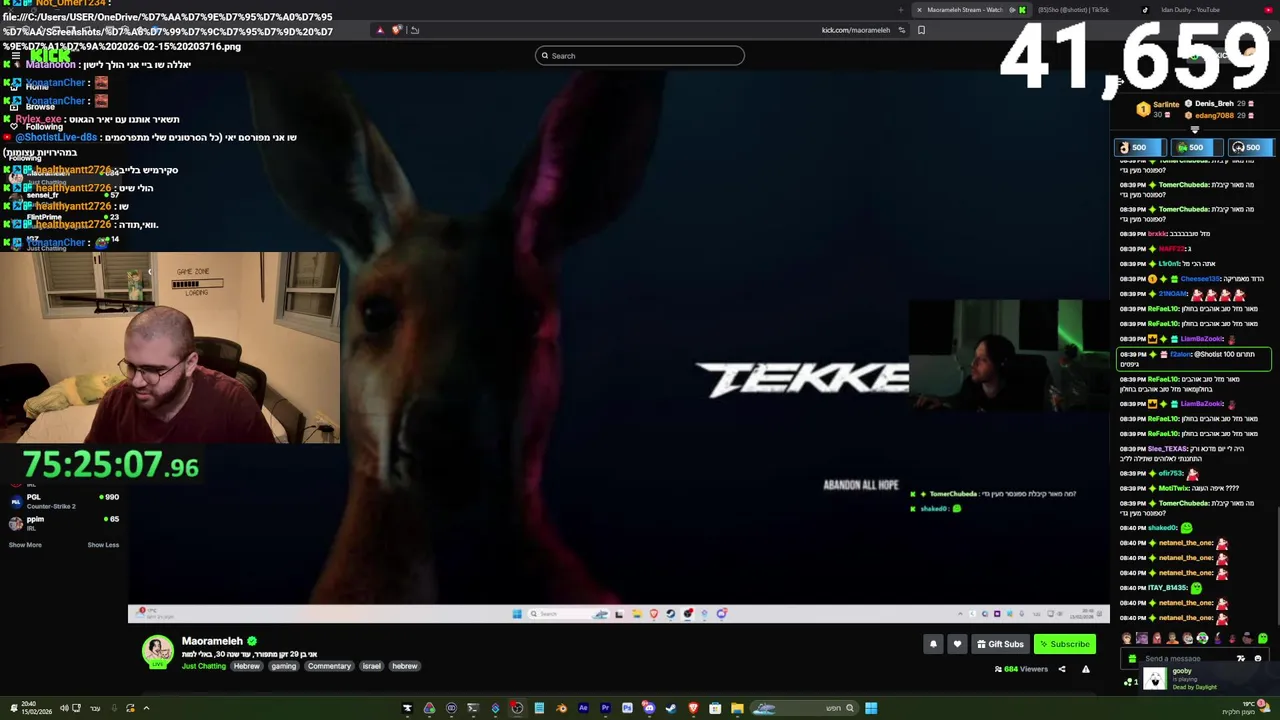Screen dimensions: 1280x720
Task: Switch to the TikTok browser tab
Action: (x=1090, y=10)
